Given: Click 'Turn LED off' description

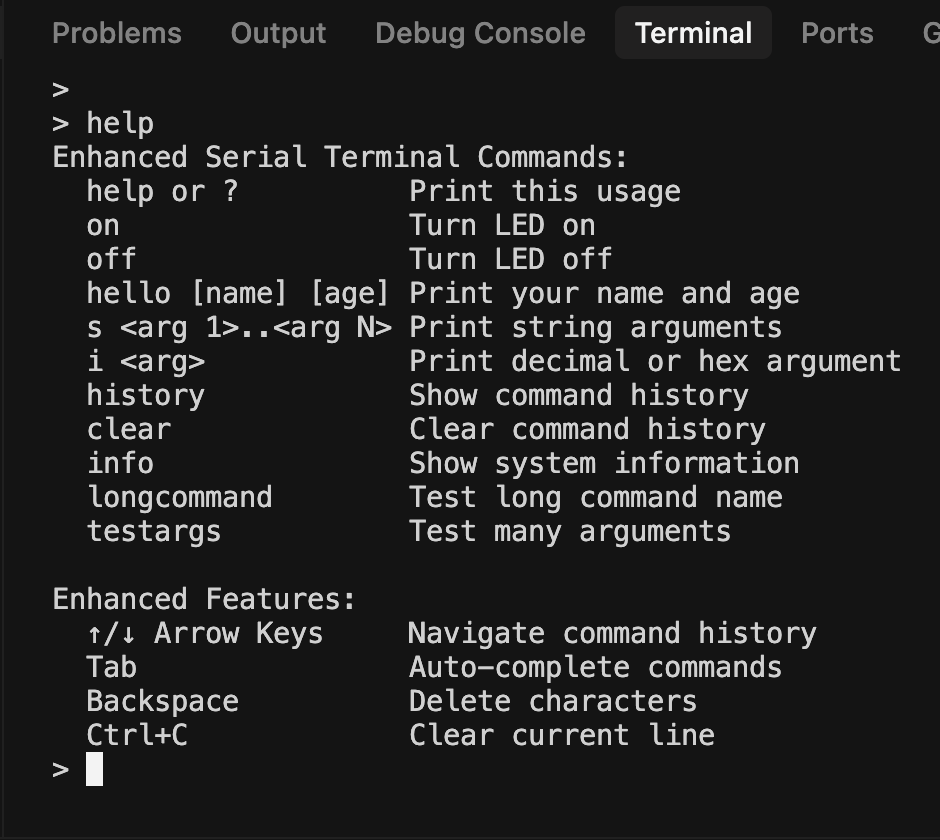Looking at the screenshot, I should (510, 259).
